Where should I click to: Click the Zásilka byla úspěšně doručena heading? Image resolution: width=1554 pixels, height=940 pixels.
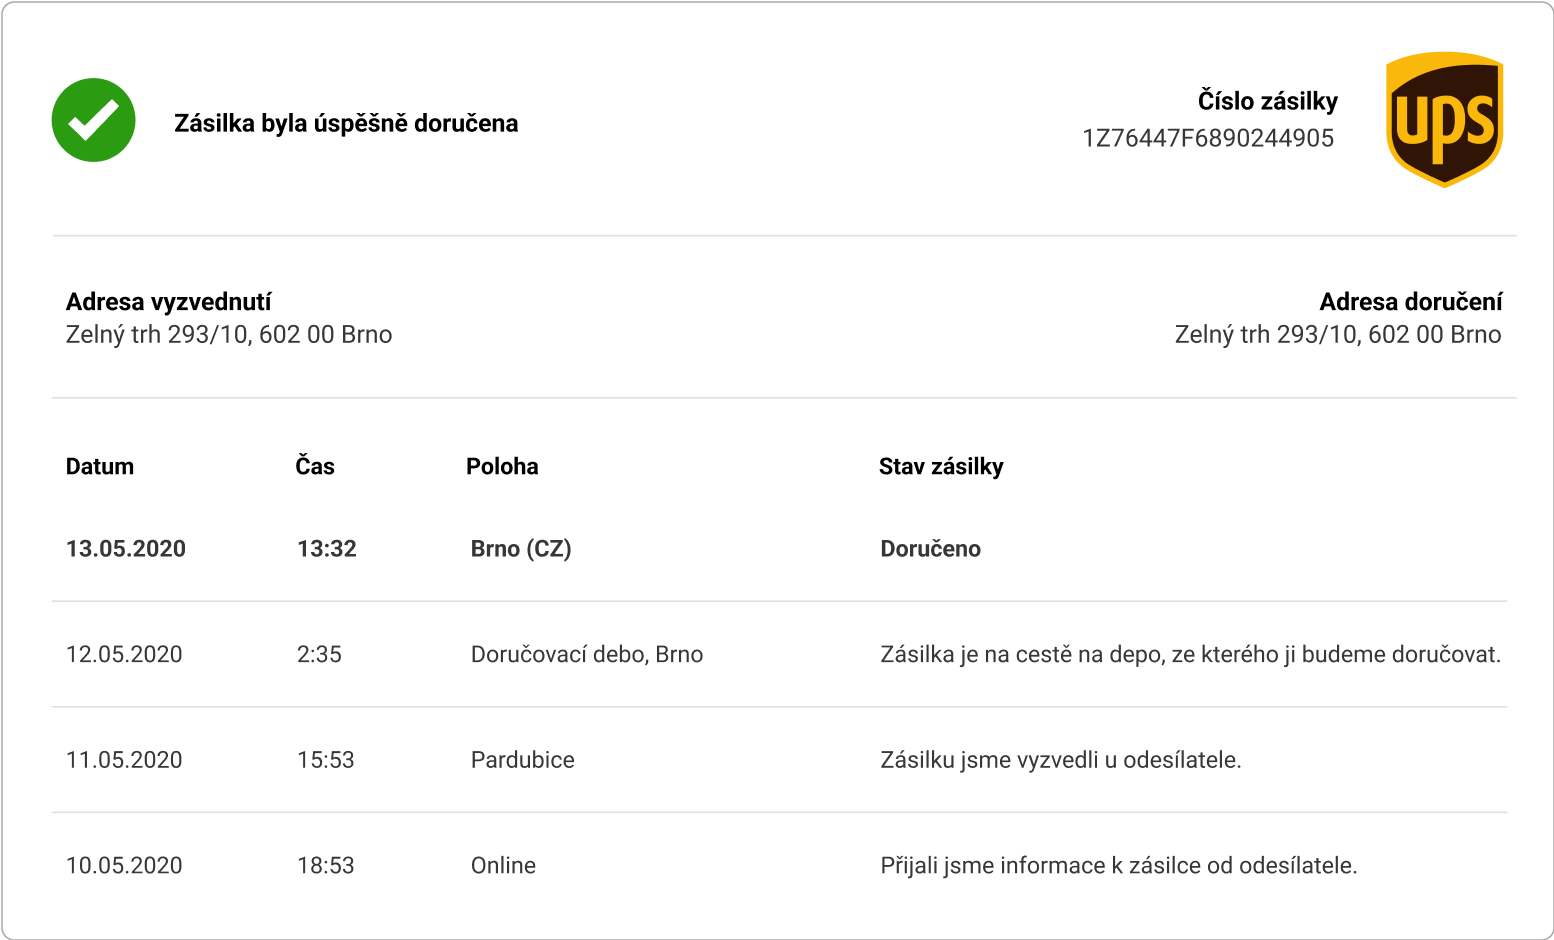pyautogui.click(x=346, y=123)
